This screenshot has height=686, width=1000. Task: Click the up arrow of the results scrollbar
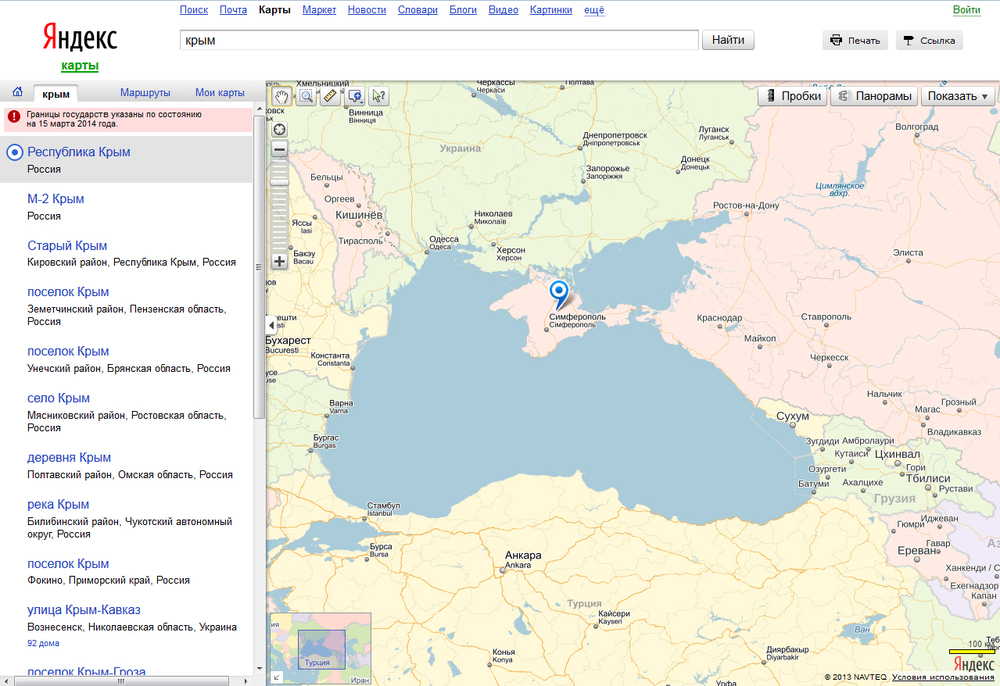[259, 110]
